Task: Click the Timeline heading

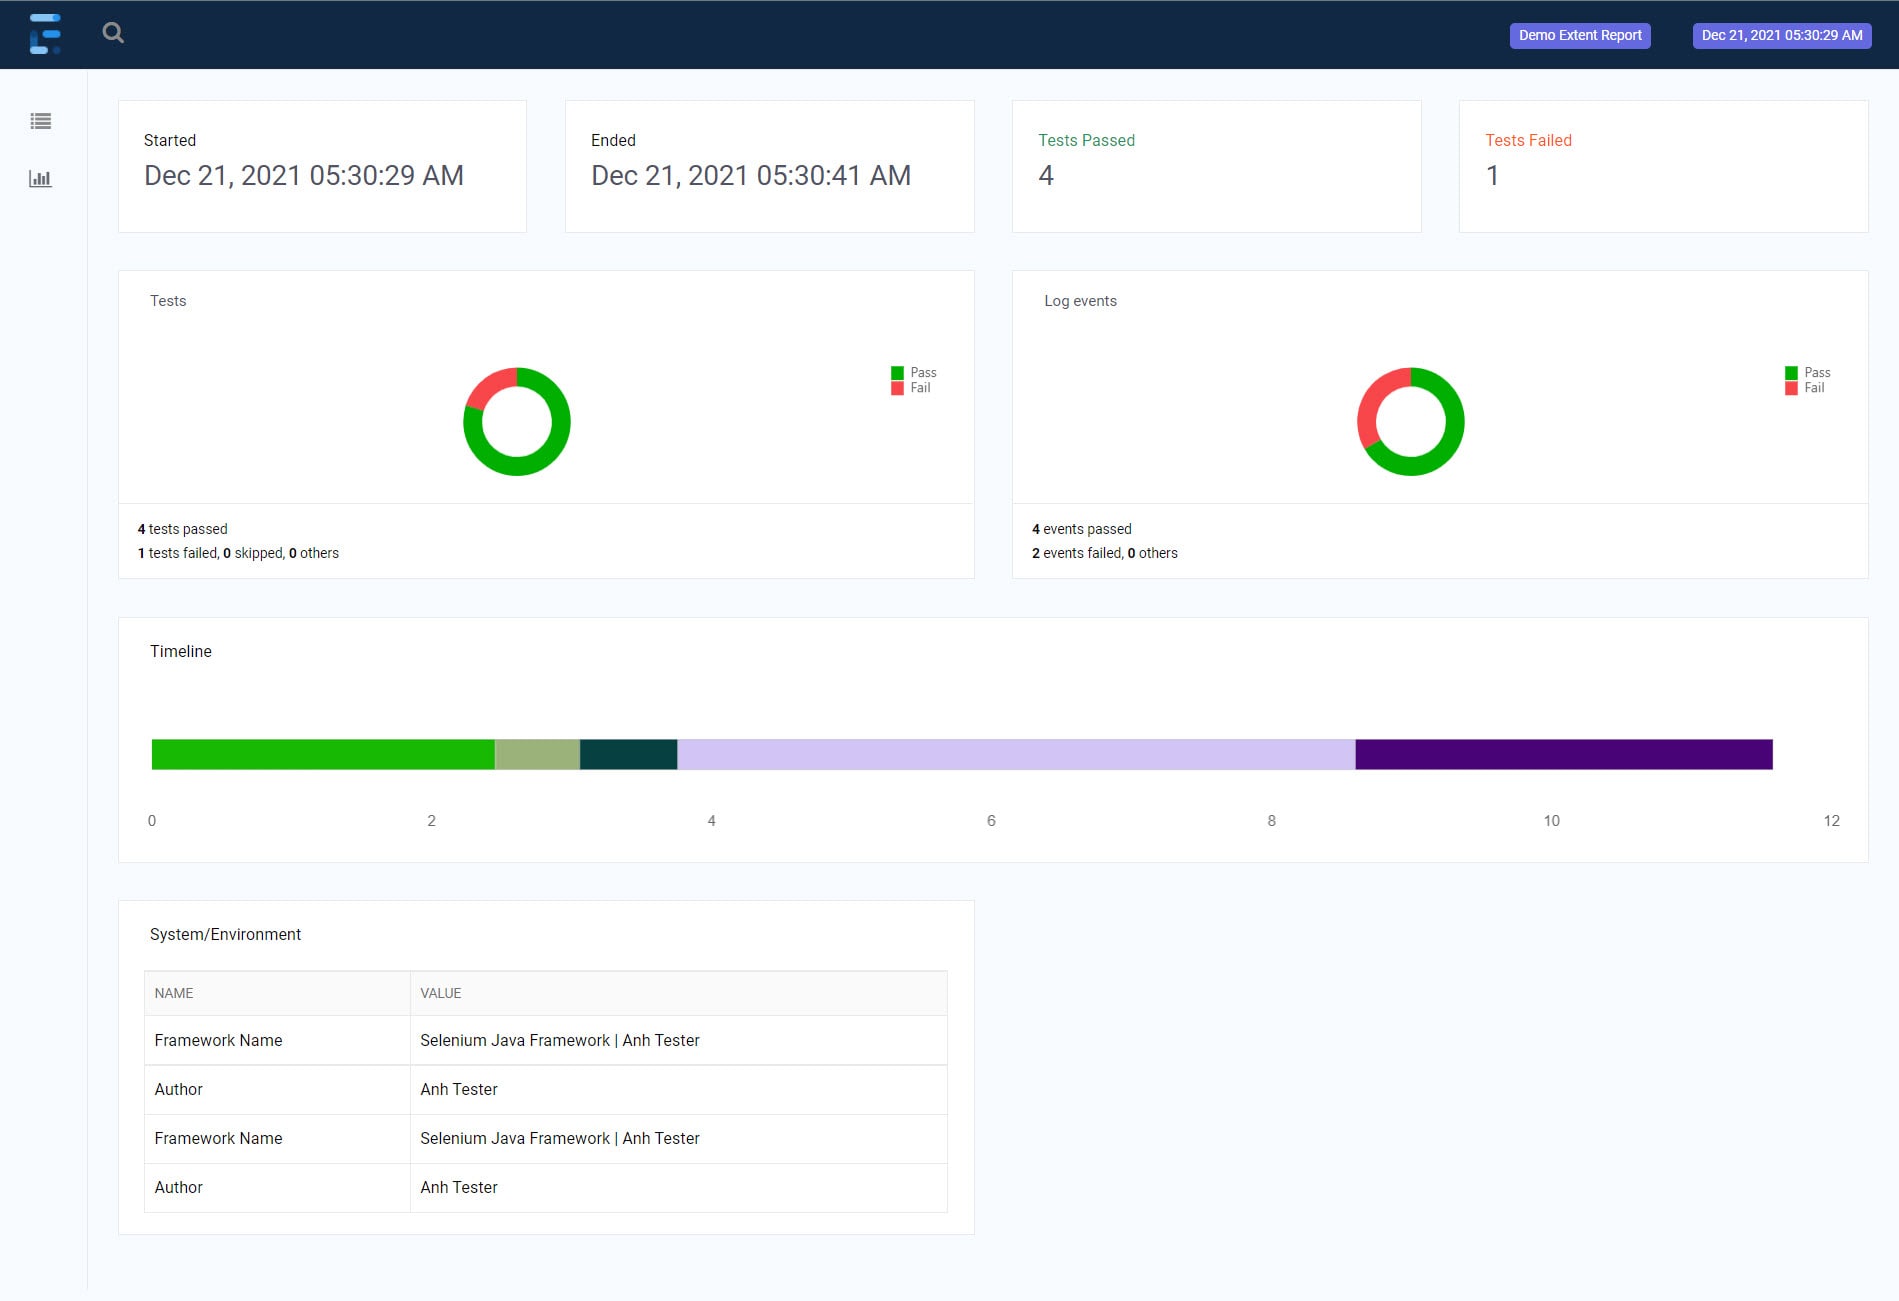Action: click(x=181, y=652)
